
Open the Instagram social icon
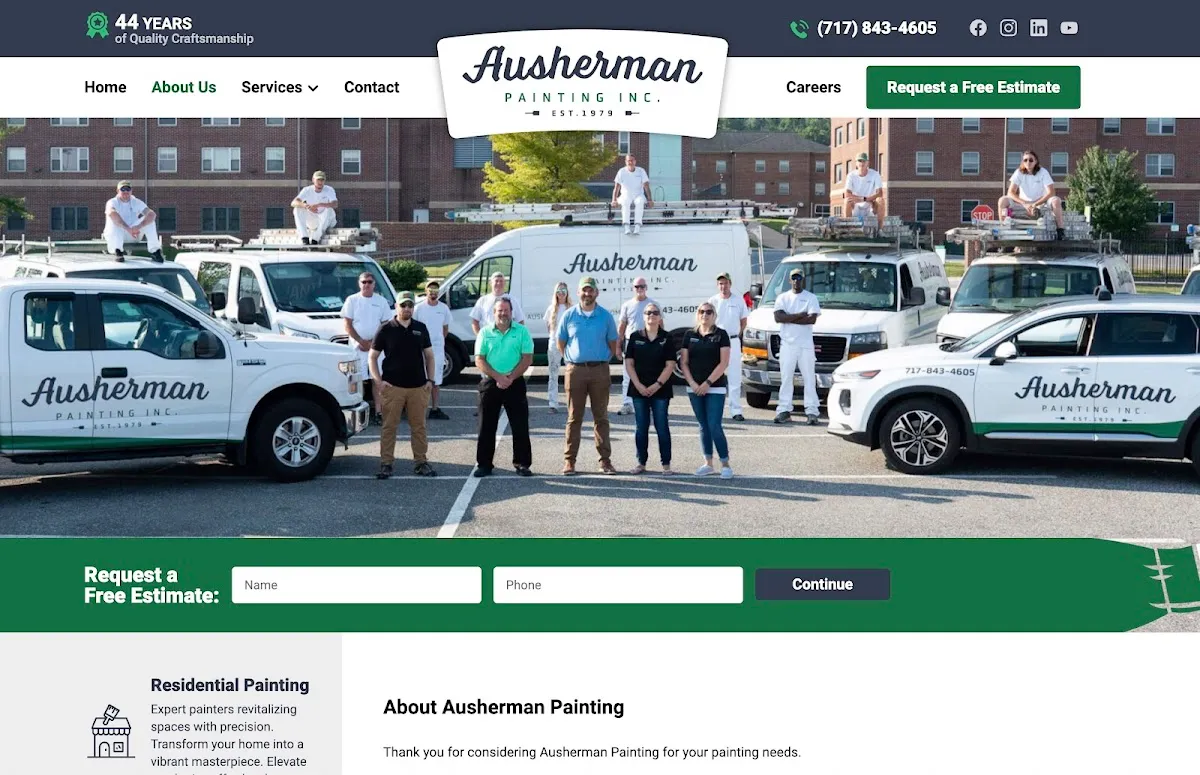pyautogui.click(x=1008, y=28)
